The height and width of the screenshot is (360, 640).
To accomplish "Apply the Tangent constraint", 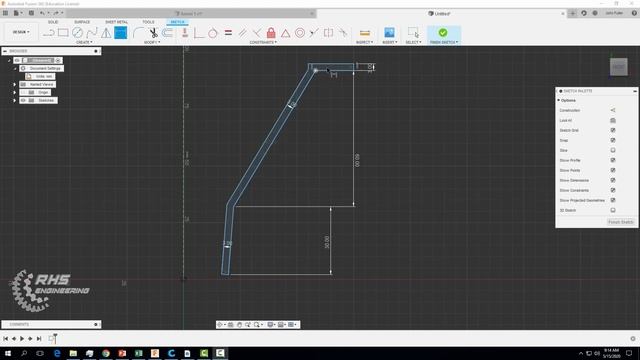I will tap(213, 33).
